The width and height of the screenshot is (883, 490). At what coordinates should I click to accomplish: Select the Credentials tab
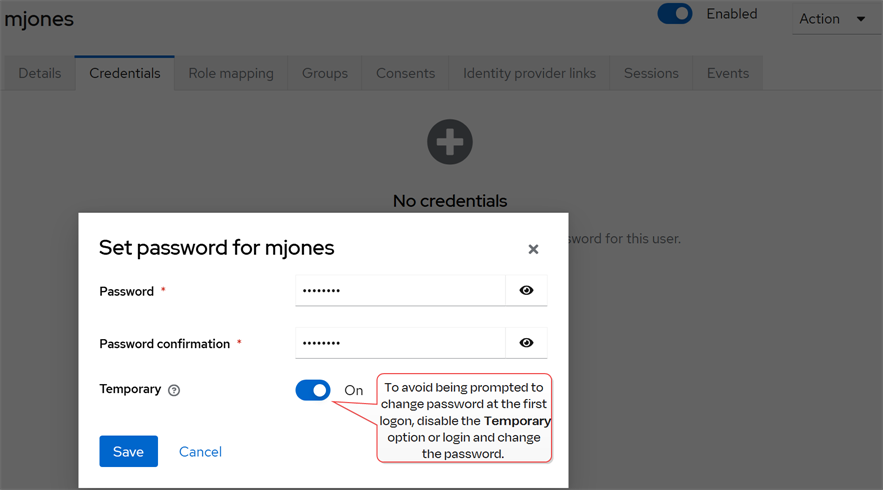[x=125, y=73]
